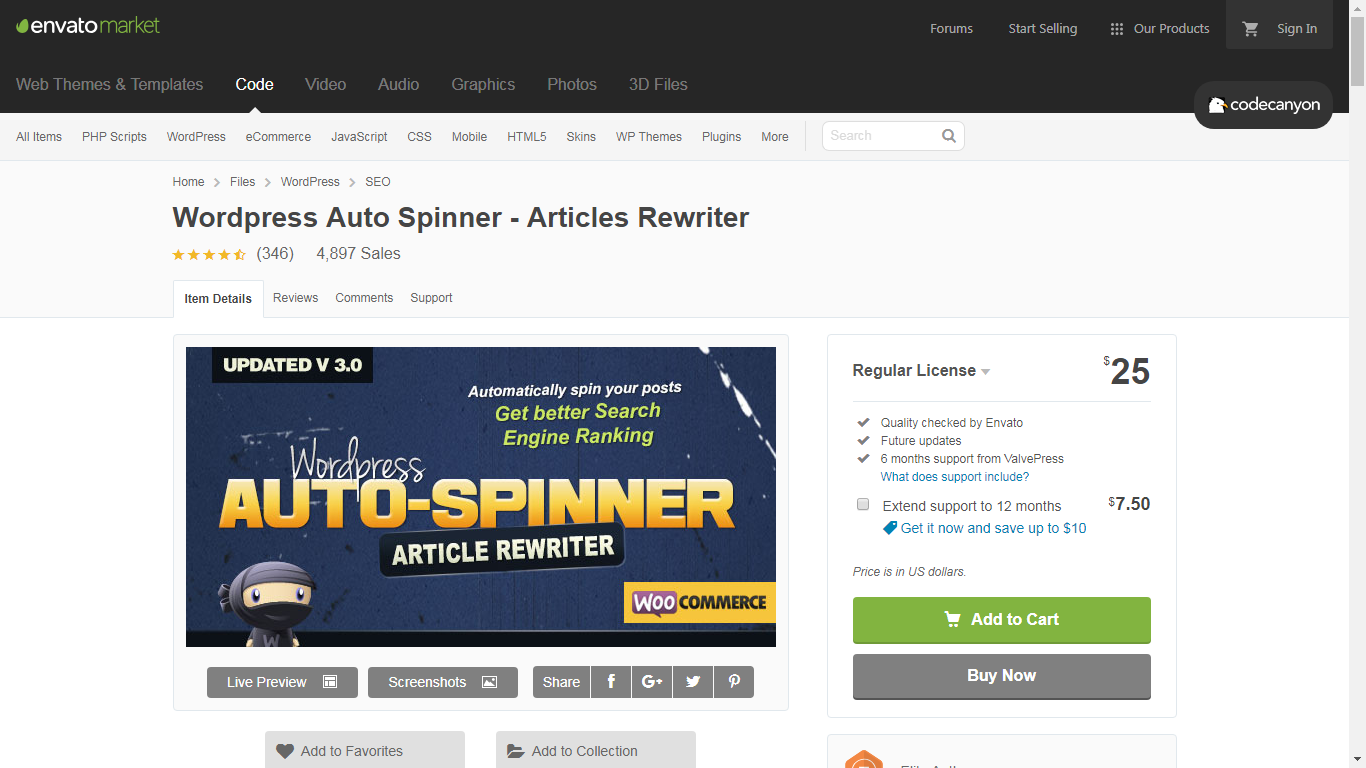Select eCommerce subcategory

coord(278,137)
